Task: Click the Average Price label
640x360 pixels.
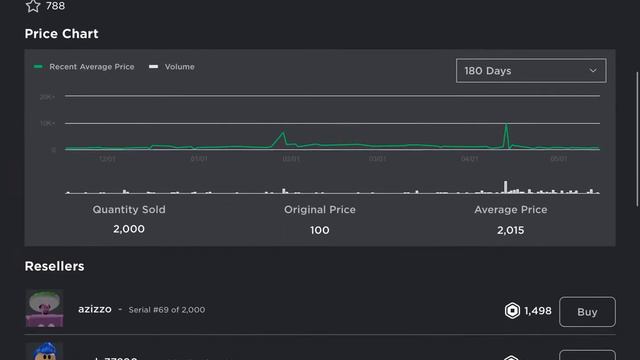Action: pos(511,210)
